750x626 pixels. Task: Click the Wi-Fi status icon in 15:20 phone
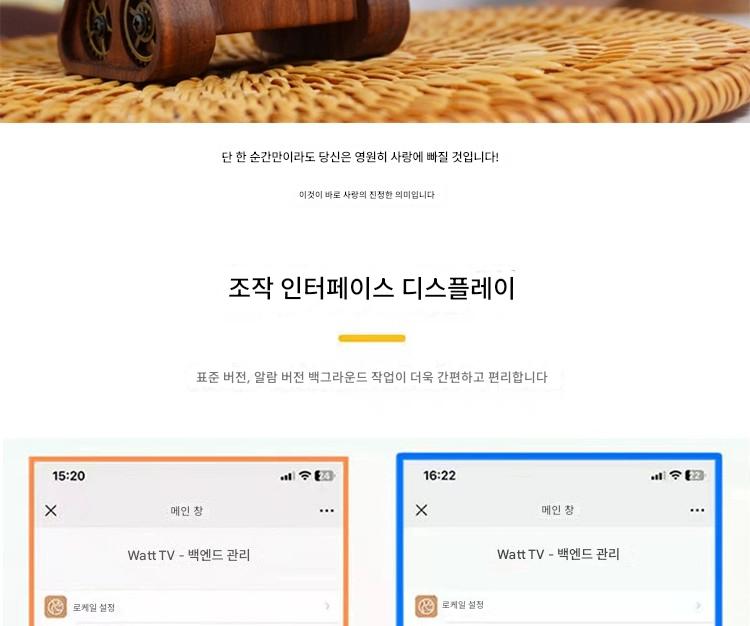(305, 475)
